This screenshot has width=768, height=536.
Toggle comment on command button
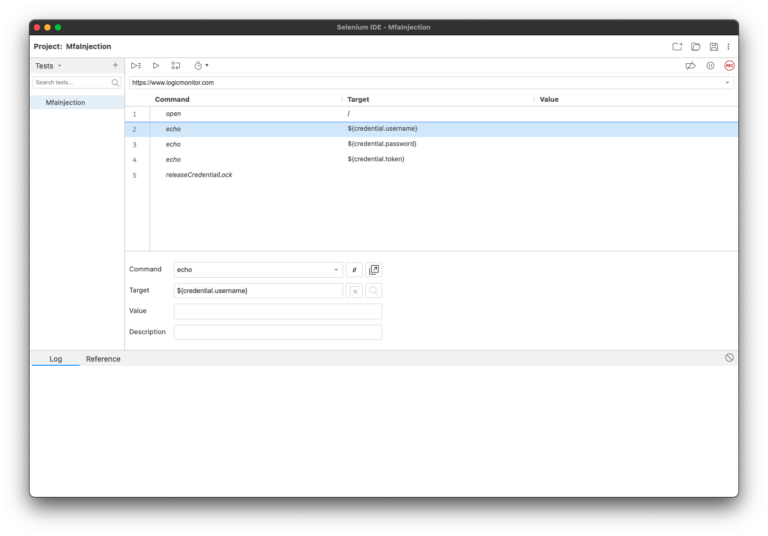pyautogui.click(x=354, y=269)
